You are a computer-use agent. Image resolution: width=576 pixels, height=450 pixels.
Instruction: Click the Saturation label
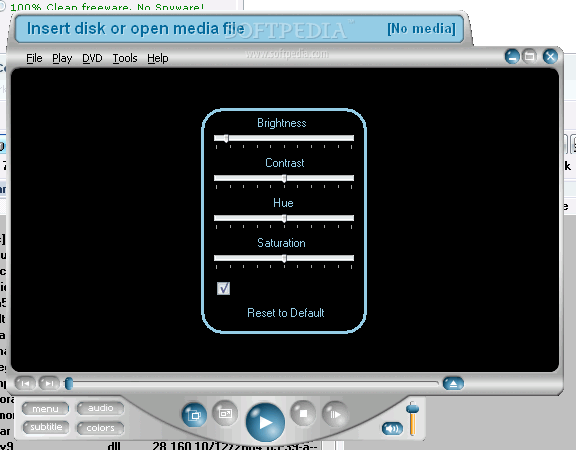click(281, 243)
